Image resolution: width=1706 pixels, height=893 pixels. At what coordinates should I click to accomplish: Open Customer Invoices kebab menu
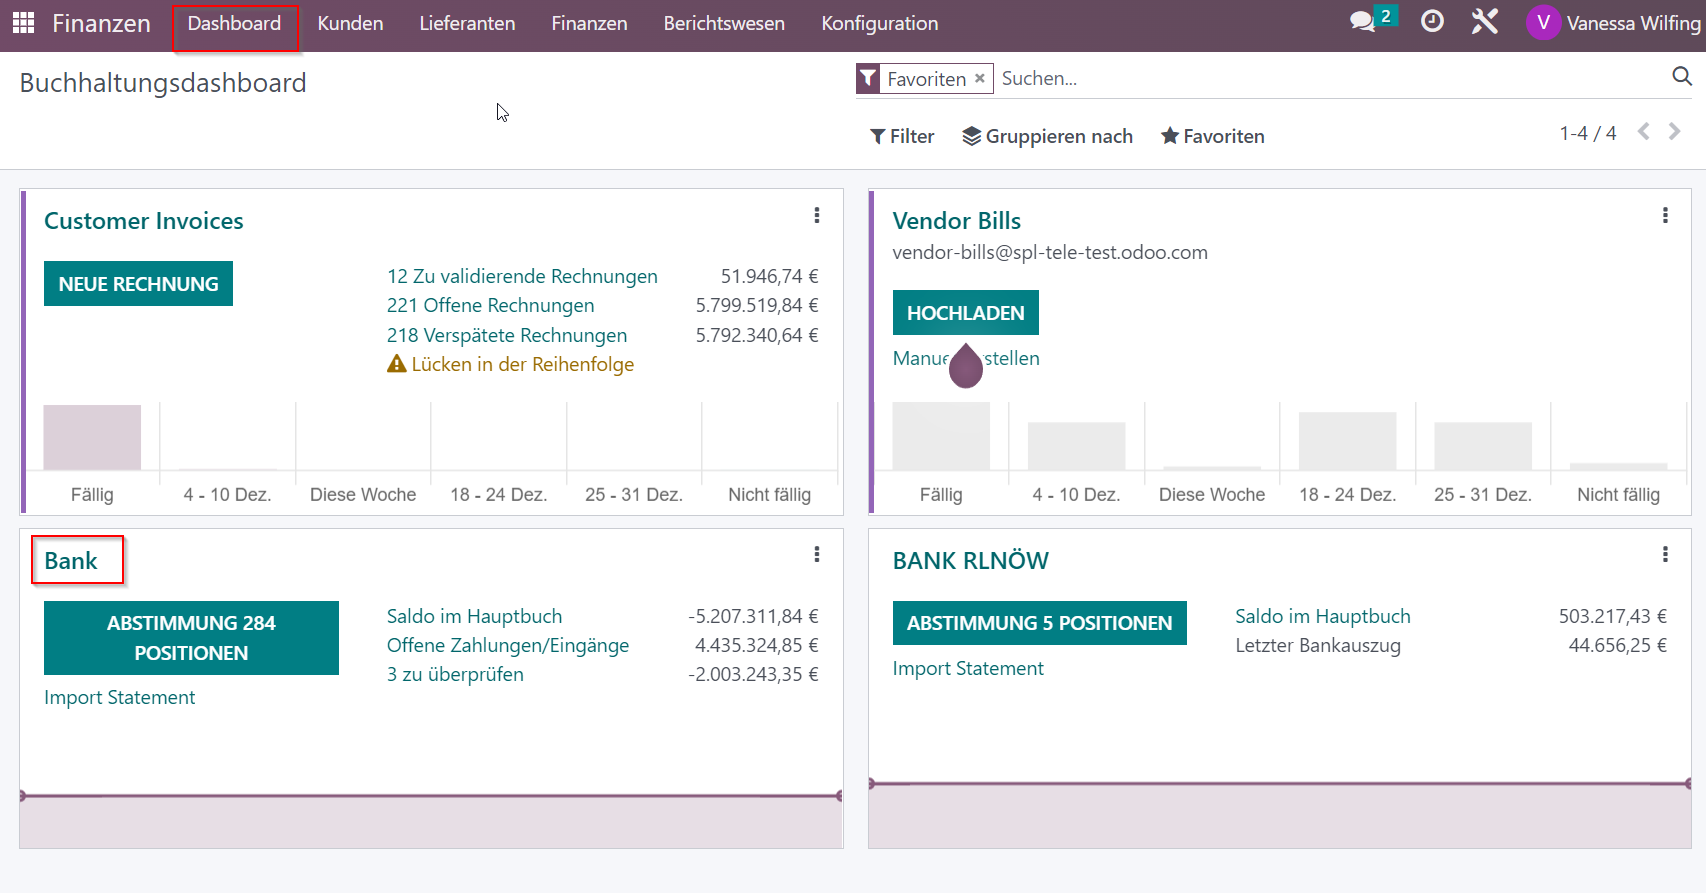click(x=817, y=215)
